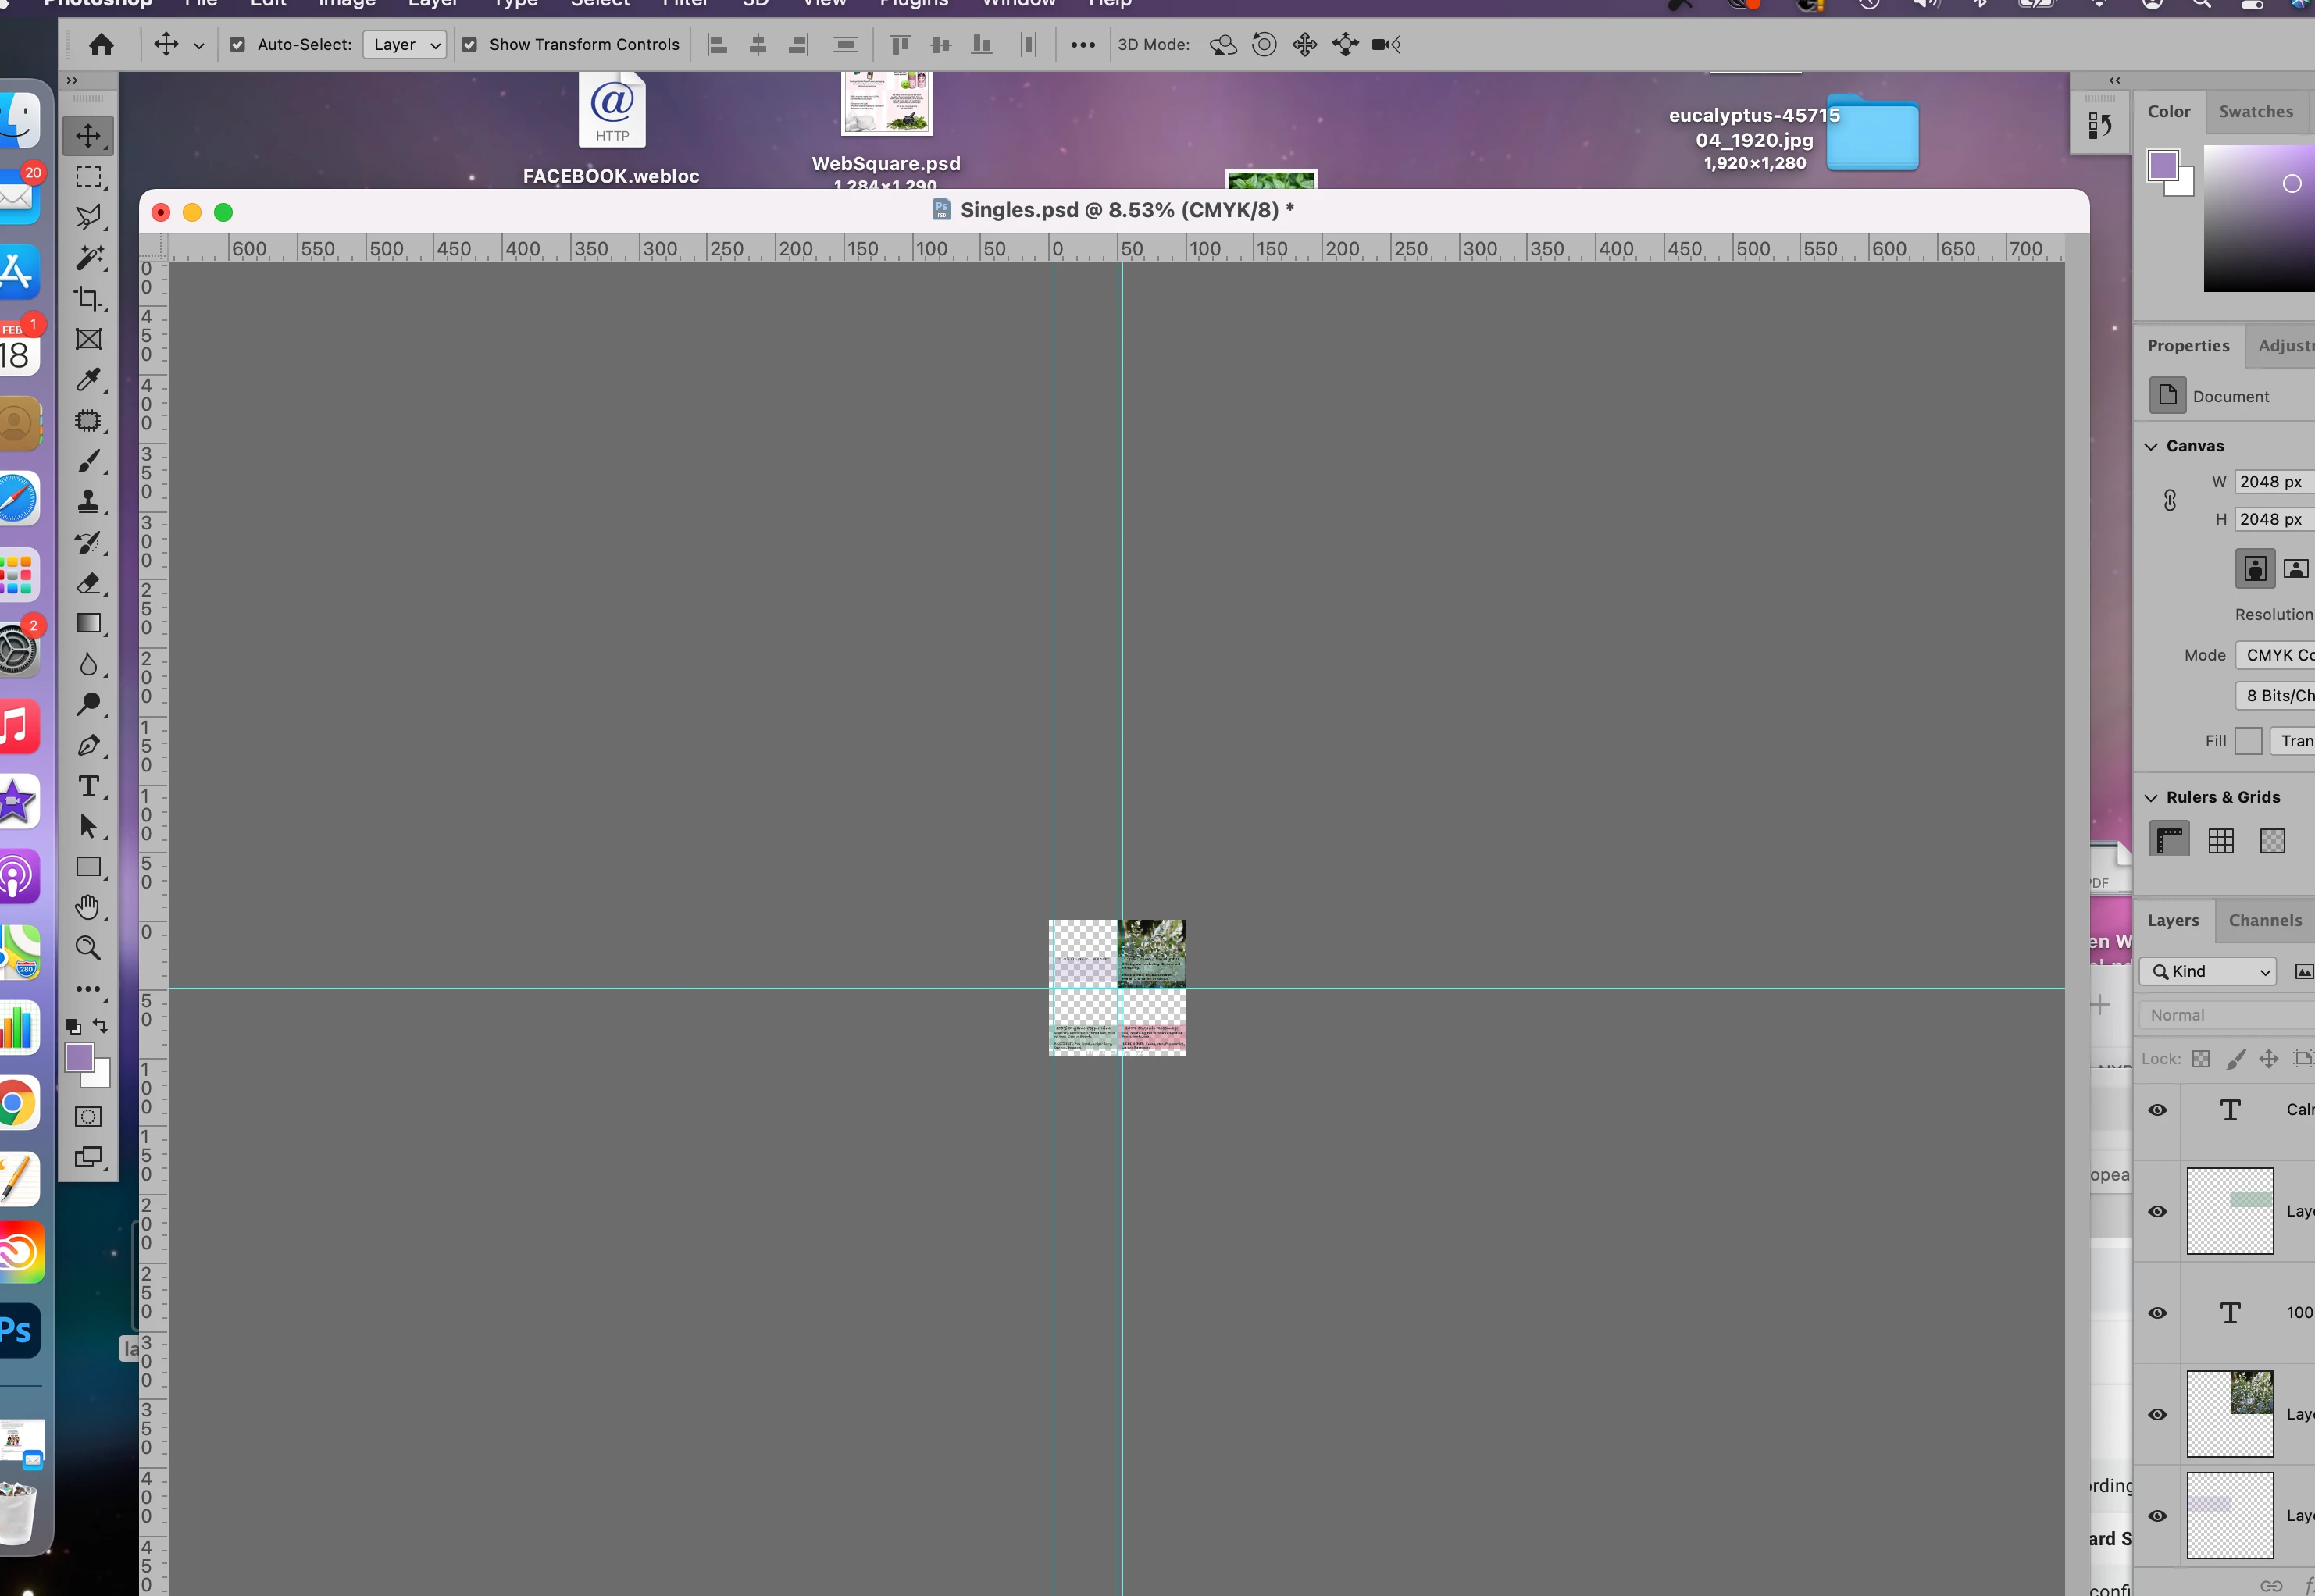Viewport: 2315px width, 1596px height.
Task: Switch to the Swatches tab
Action: click(2255, 112)
